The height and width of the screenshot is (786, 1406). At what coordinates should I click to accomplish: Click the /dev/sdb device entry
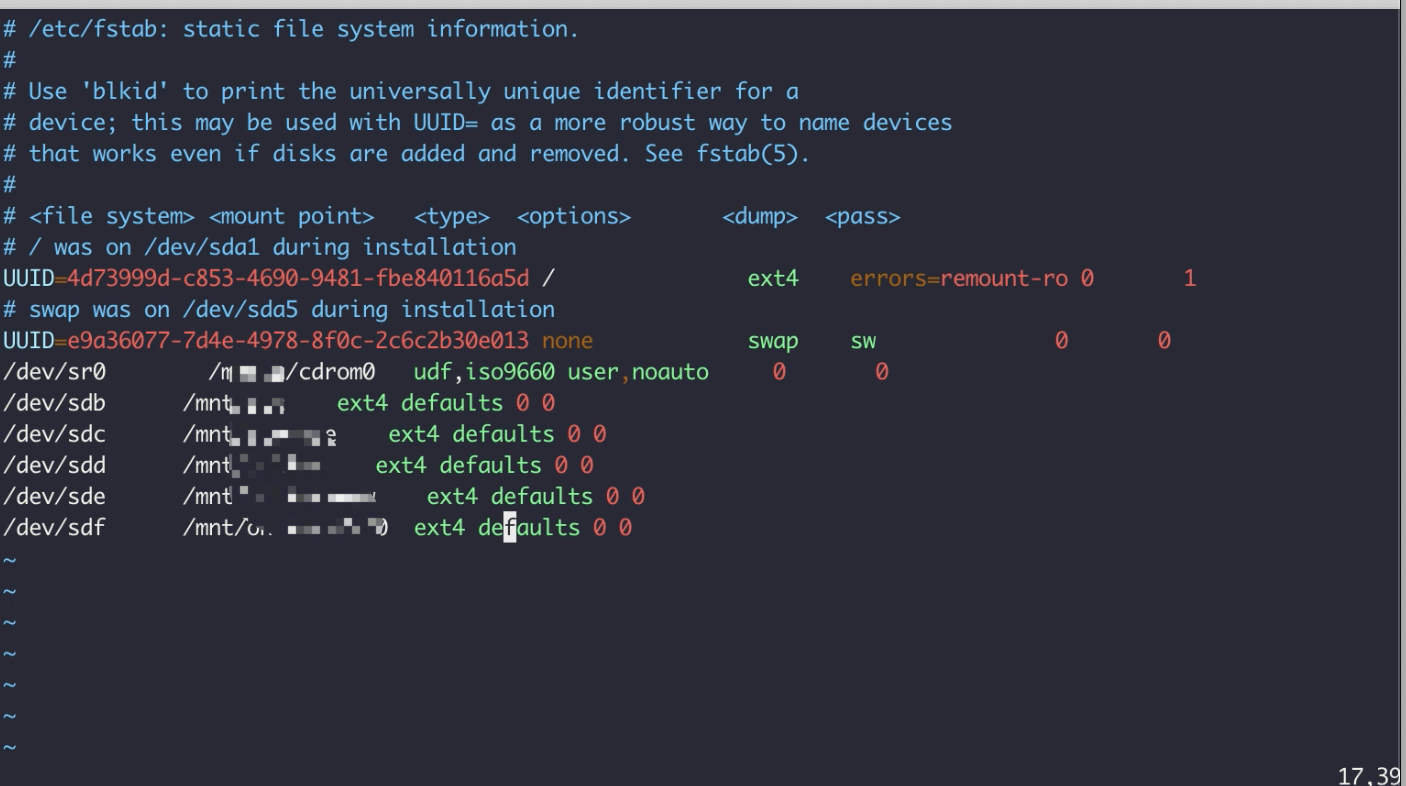tap(54, 403)
